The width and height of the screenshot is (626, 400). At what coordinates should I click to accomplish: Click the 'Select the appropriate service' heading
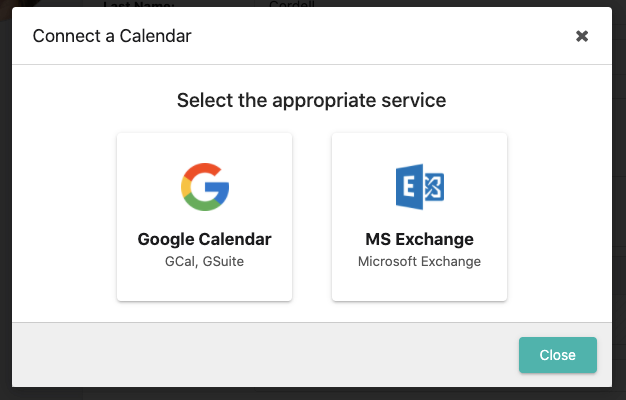coord(311,100)
